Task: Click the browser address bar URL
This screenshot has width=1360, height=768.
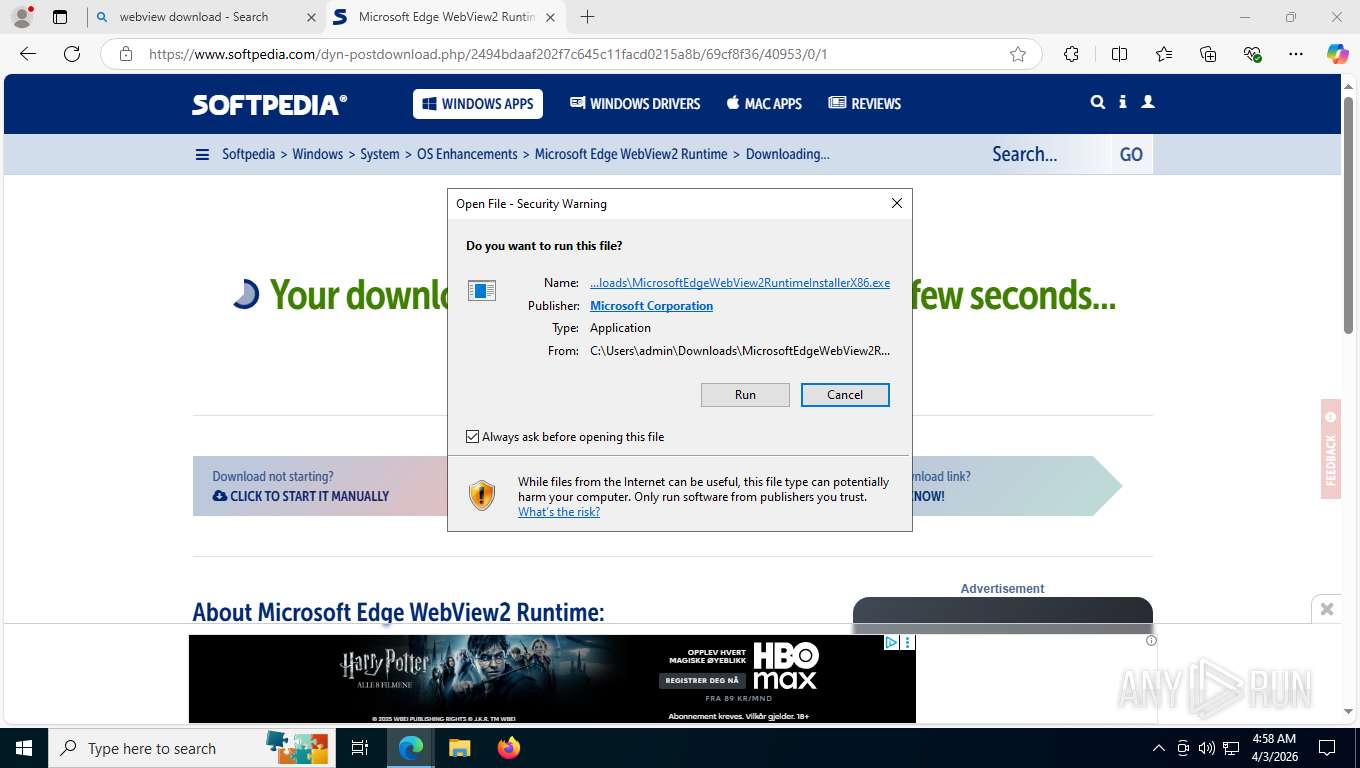Action: click(488, 54)
